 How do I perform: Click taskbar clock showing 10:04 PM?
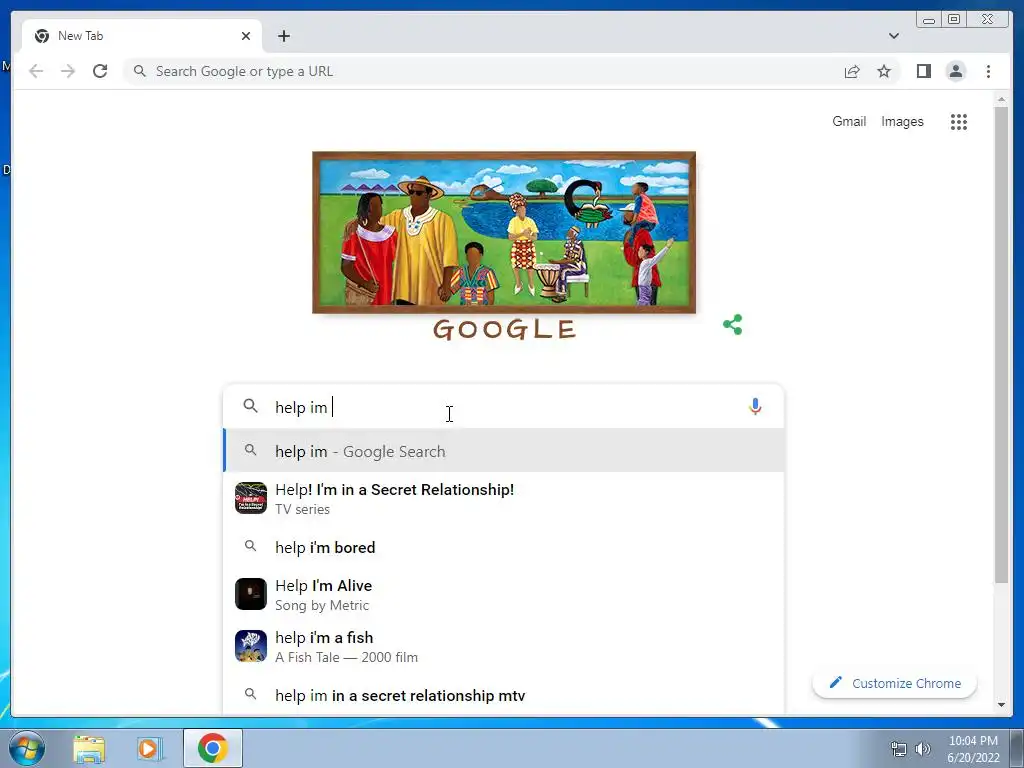pyautogui.click(x=973, y=749)
